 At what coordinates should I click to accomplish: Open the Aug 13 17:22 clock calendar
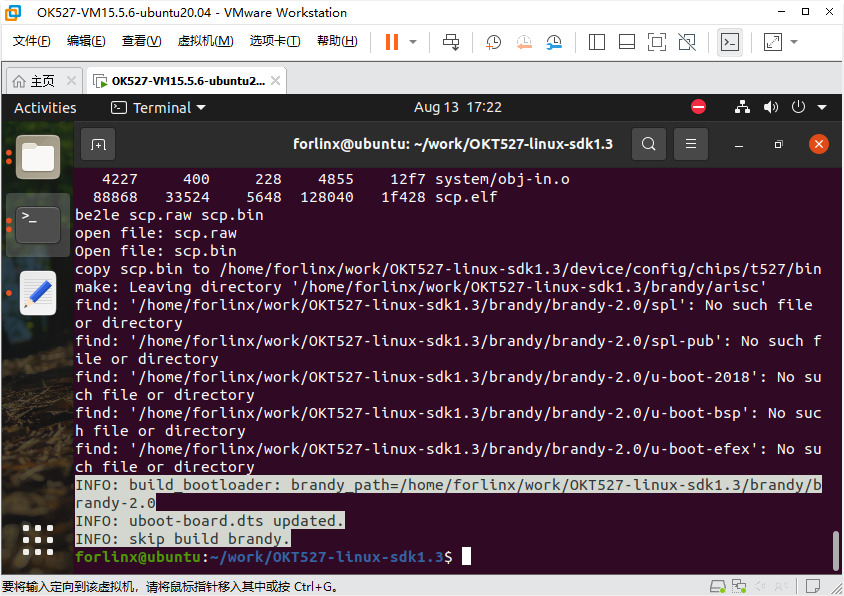[458, 107]
